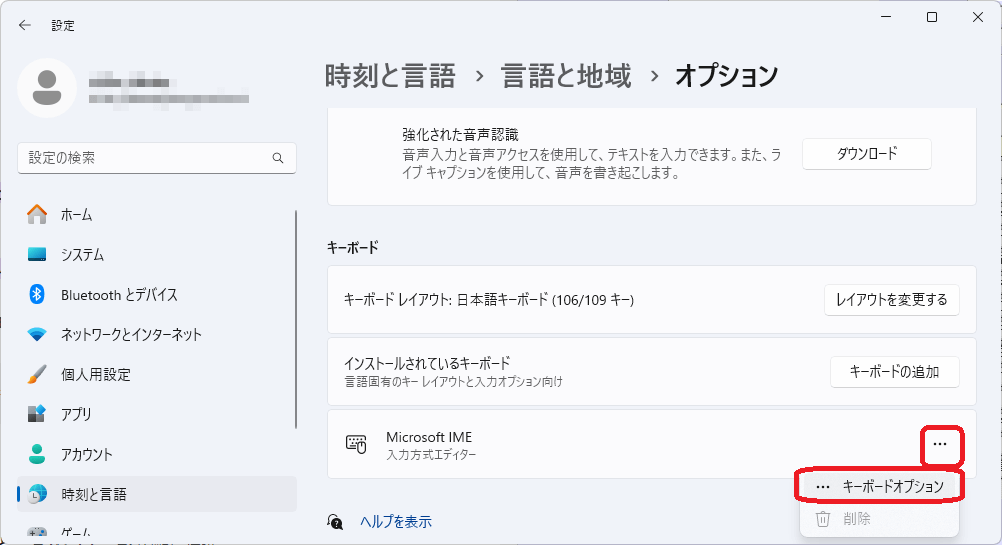Click the 設定の検索 search field
The image size is (1002, 545).
coord(145,158)
